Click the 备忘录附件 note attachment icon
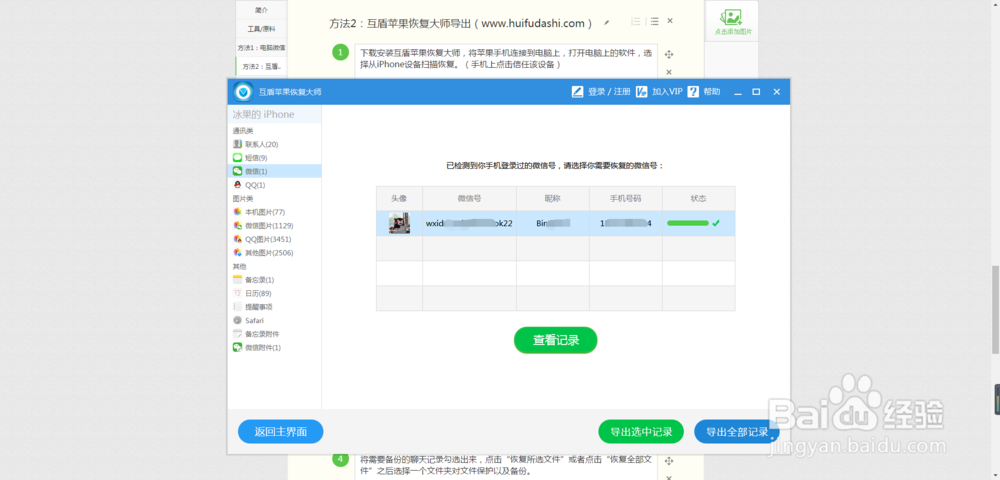1000x480 pixels. pyautogui.click(x=237, y=334)
